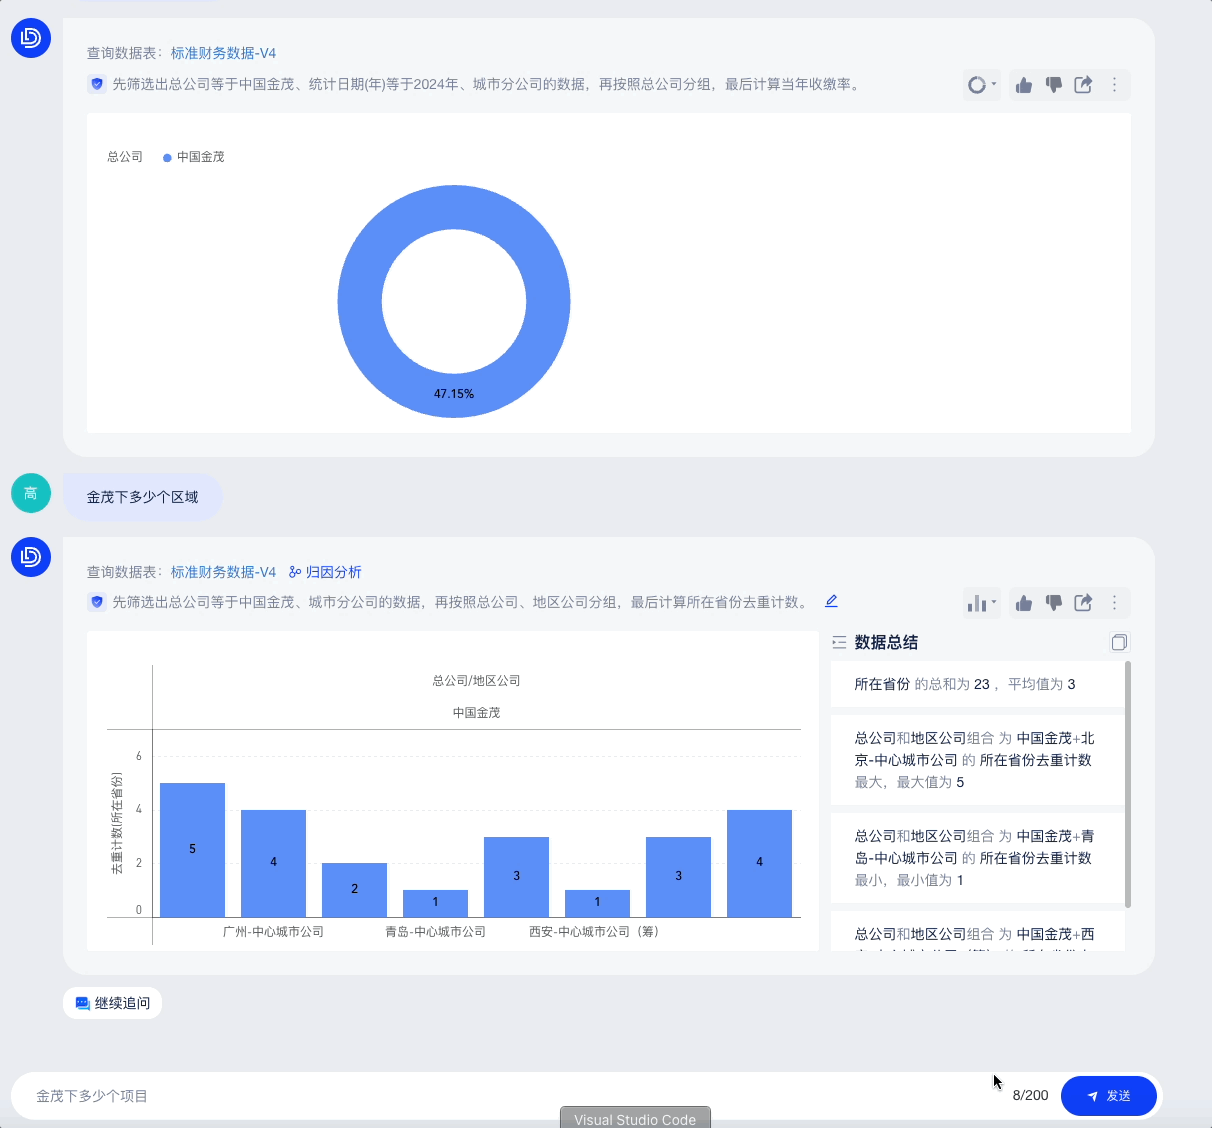The height and width of the screenshot is (1128, 1212).
Task: Open 标准财务数据-V4 link in the donut chart card
Action: click(223, 53)
